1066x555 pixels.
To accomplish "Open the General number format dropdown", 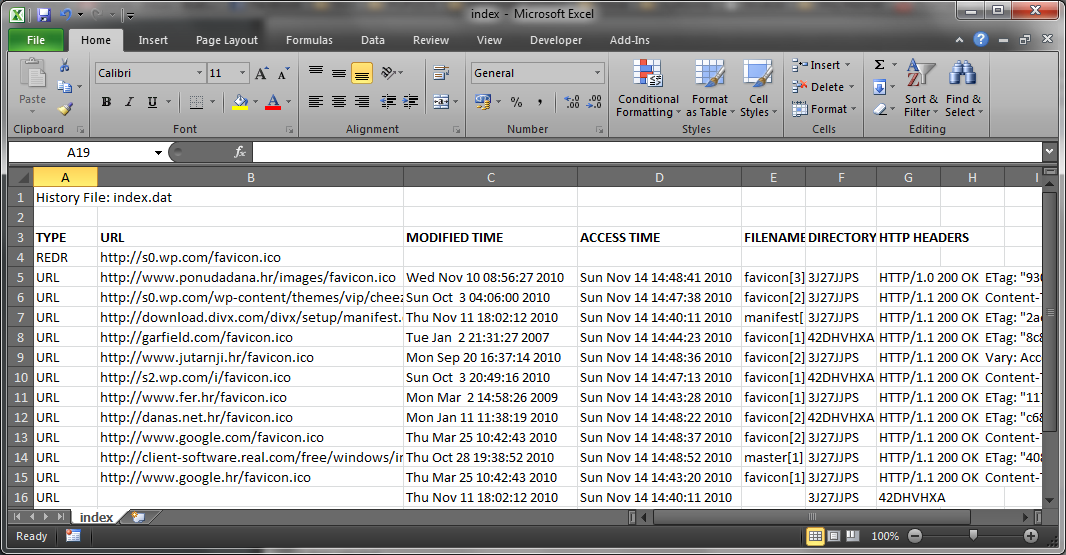I will tap(598, 74).
